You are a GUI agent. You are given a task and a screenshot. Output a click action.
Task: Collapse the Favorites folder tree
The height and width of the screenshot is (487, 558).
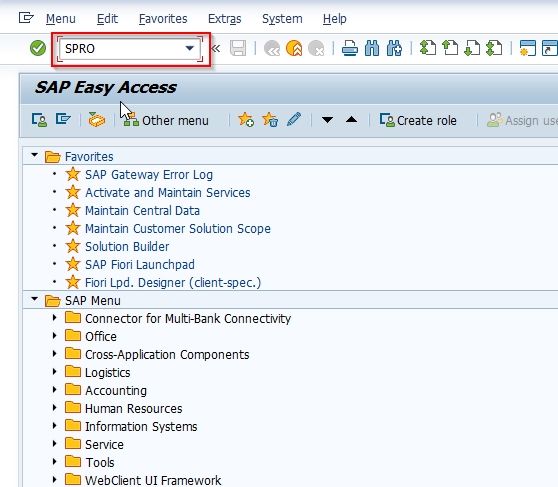click(35, 155)
